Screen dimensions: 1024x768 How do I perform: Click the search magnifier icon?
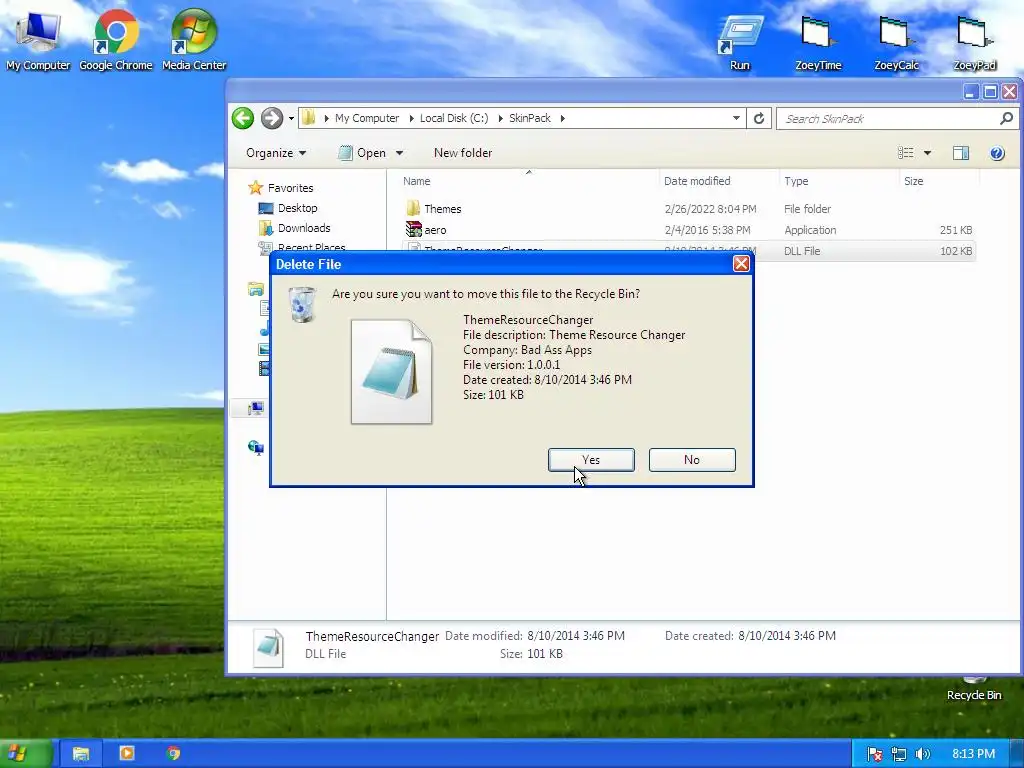pyautogui.click(x=1006, y=118)
